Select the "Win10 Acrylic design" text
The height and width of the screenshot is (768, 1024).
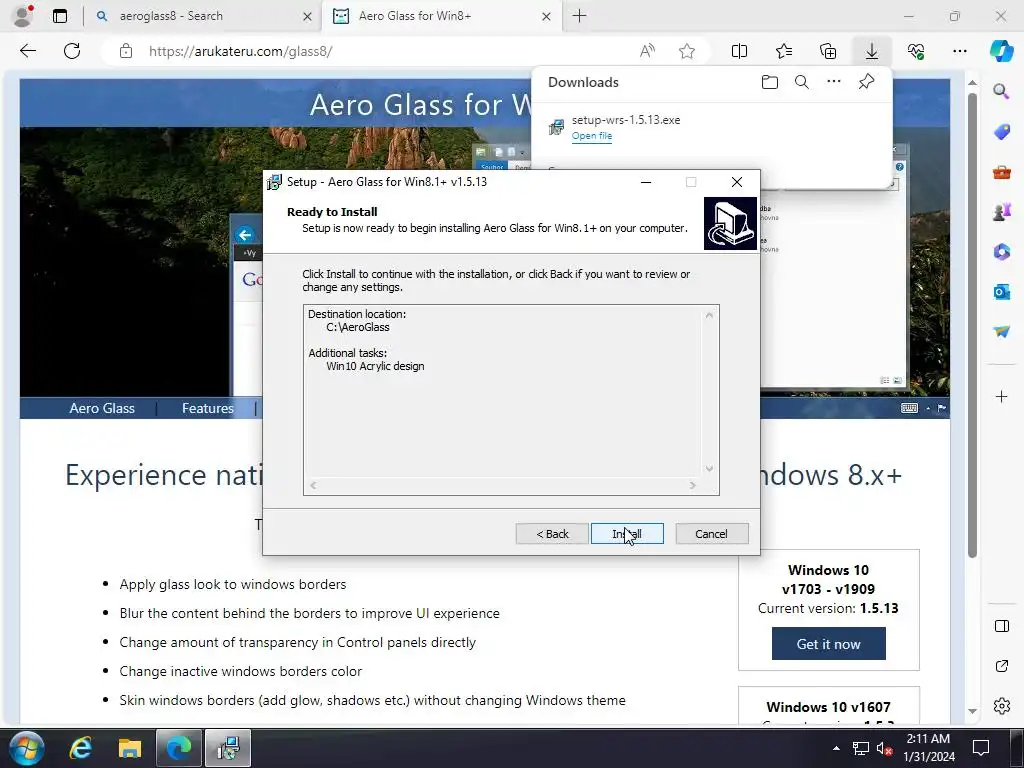375,366
